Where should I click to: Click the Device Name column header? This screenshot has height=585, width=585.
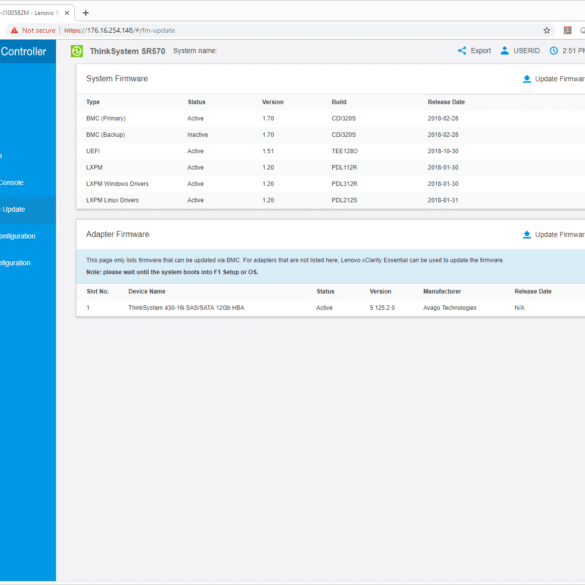tap(147, 291)
